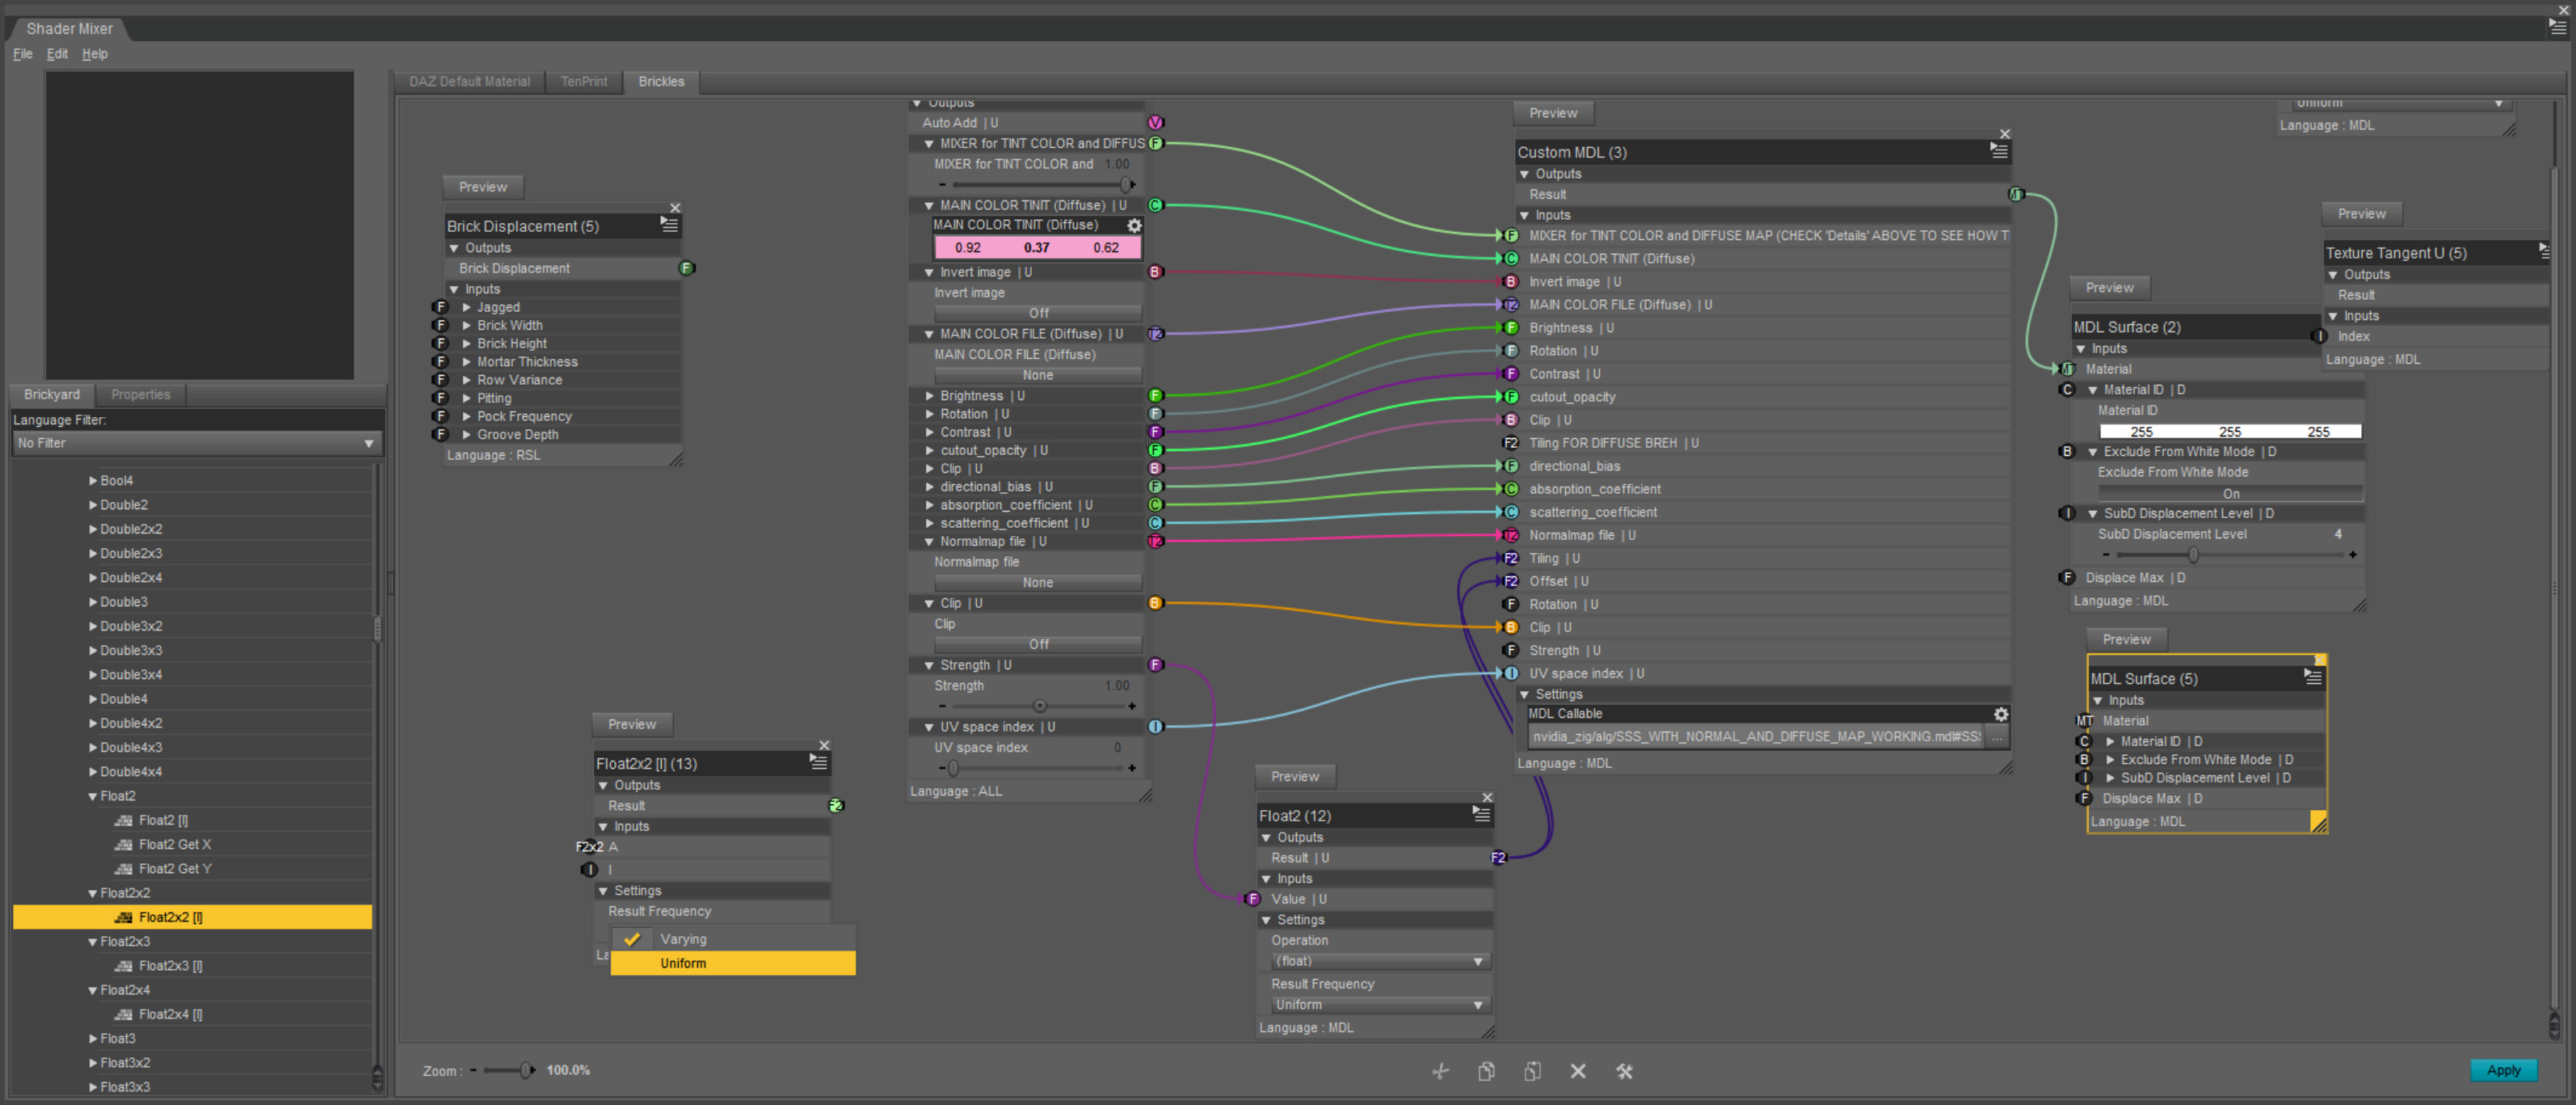Open the Language Filter dropdown
Viewport: 2576px width, 1105px height.
196,443
